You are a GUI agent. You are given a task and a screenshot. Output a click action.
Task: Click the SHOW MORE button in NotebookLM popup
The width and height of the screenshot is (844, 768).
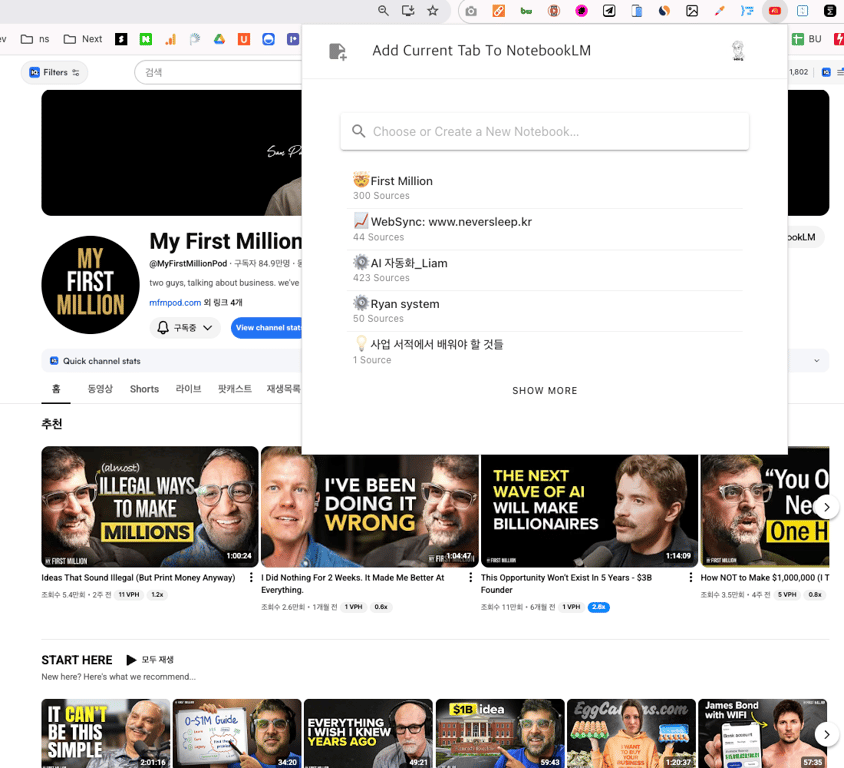544,390
